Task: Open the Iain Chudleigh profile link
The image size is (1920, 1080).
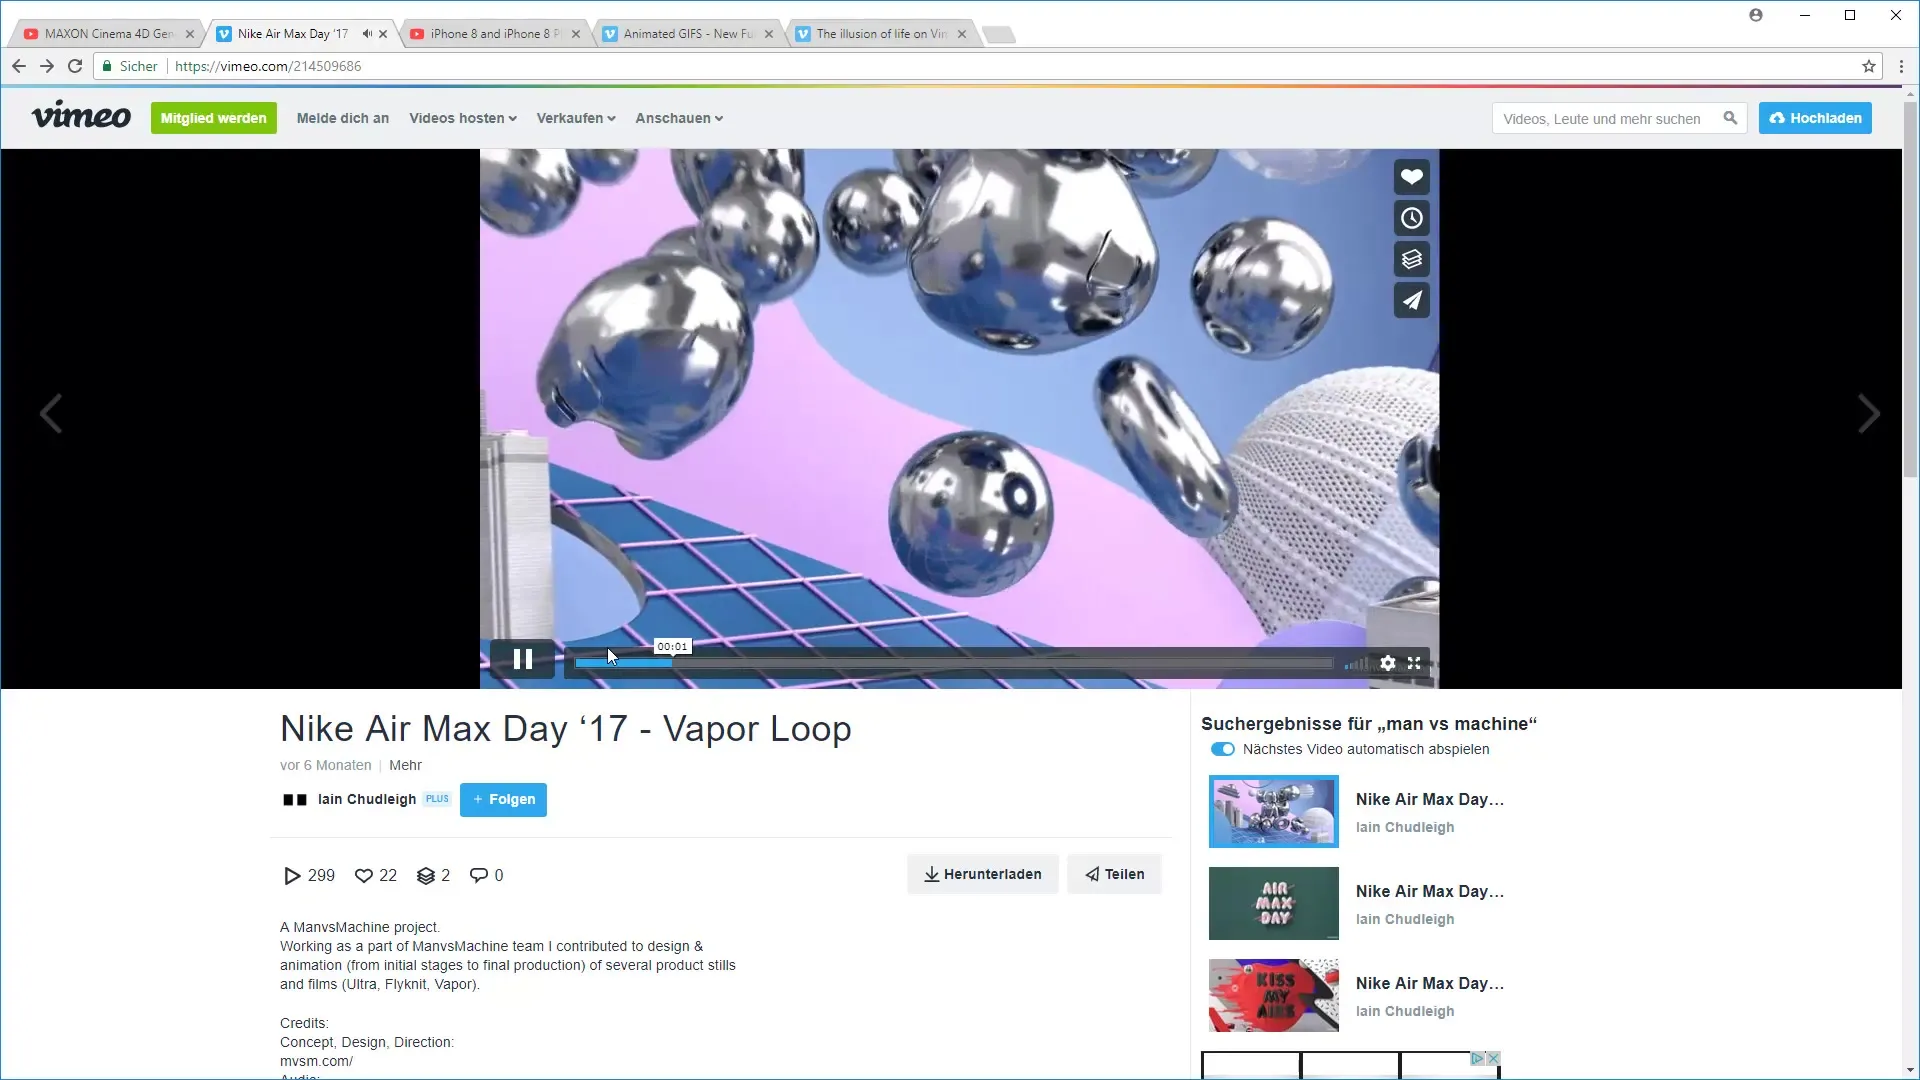Action: (x=367, y=799)
